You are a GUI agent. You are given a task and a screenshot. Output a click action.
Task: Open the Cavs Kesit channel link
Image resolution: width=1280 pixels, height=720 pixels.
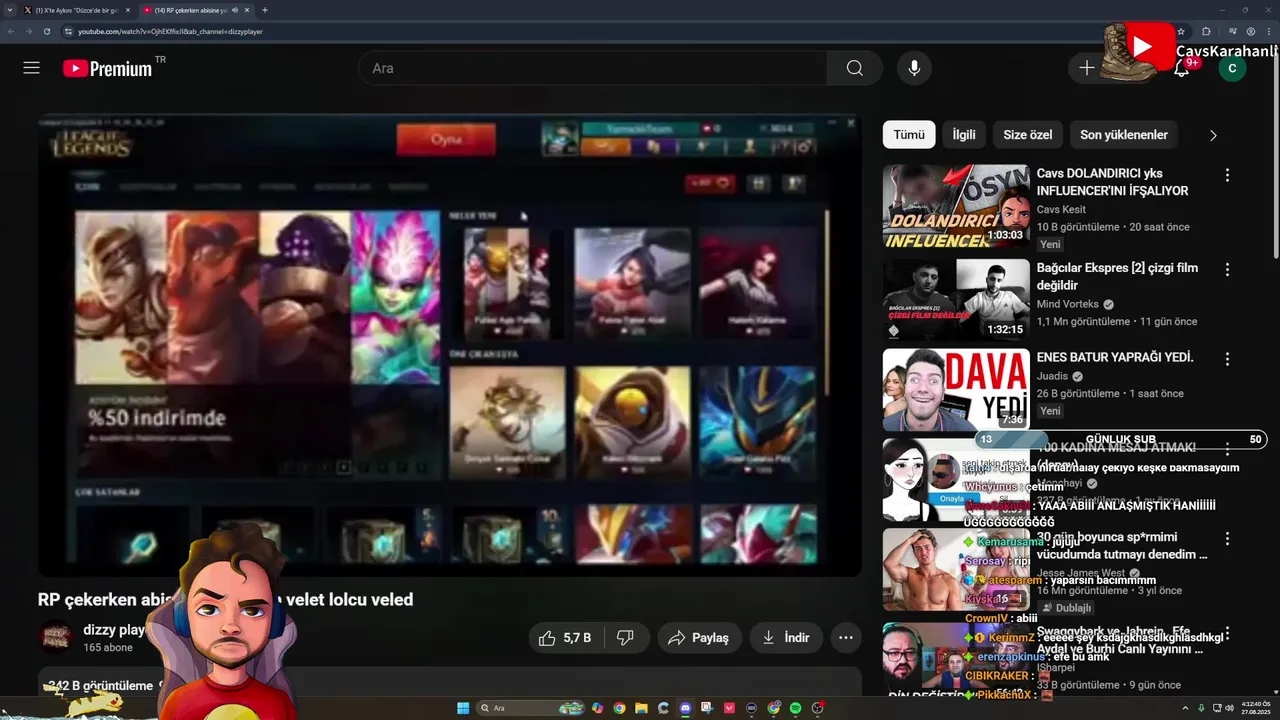tap(1061, 209)
